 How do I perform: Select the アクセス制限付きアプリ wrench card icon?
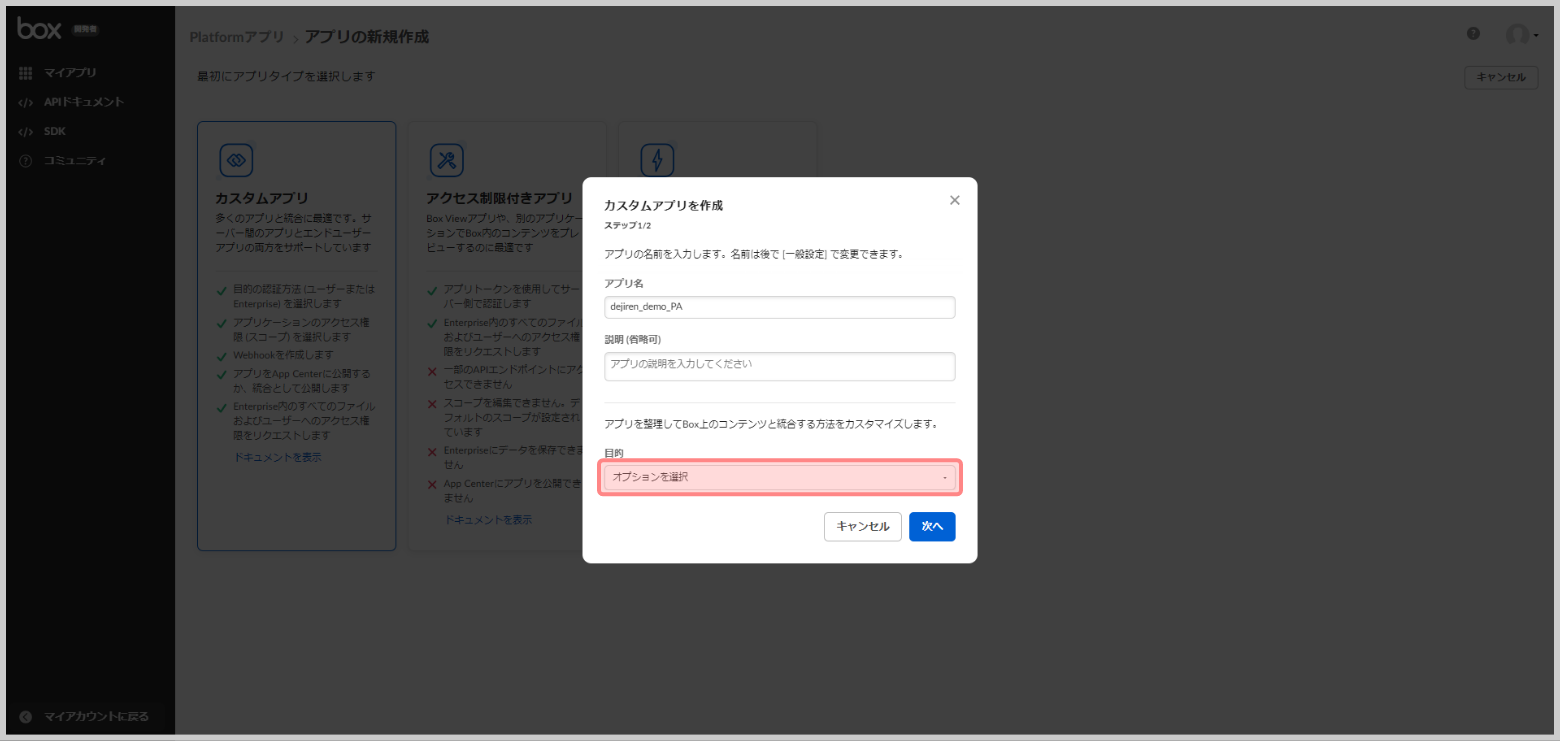click(x=447, y=160)
